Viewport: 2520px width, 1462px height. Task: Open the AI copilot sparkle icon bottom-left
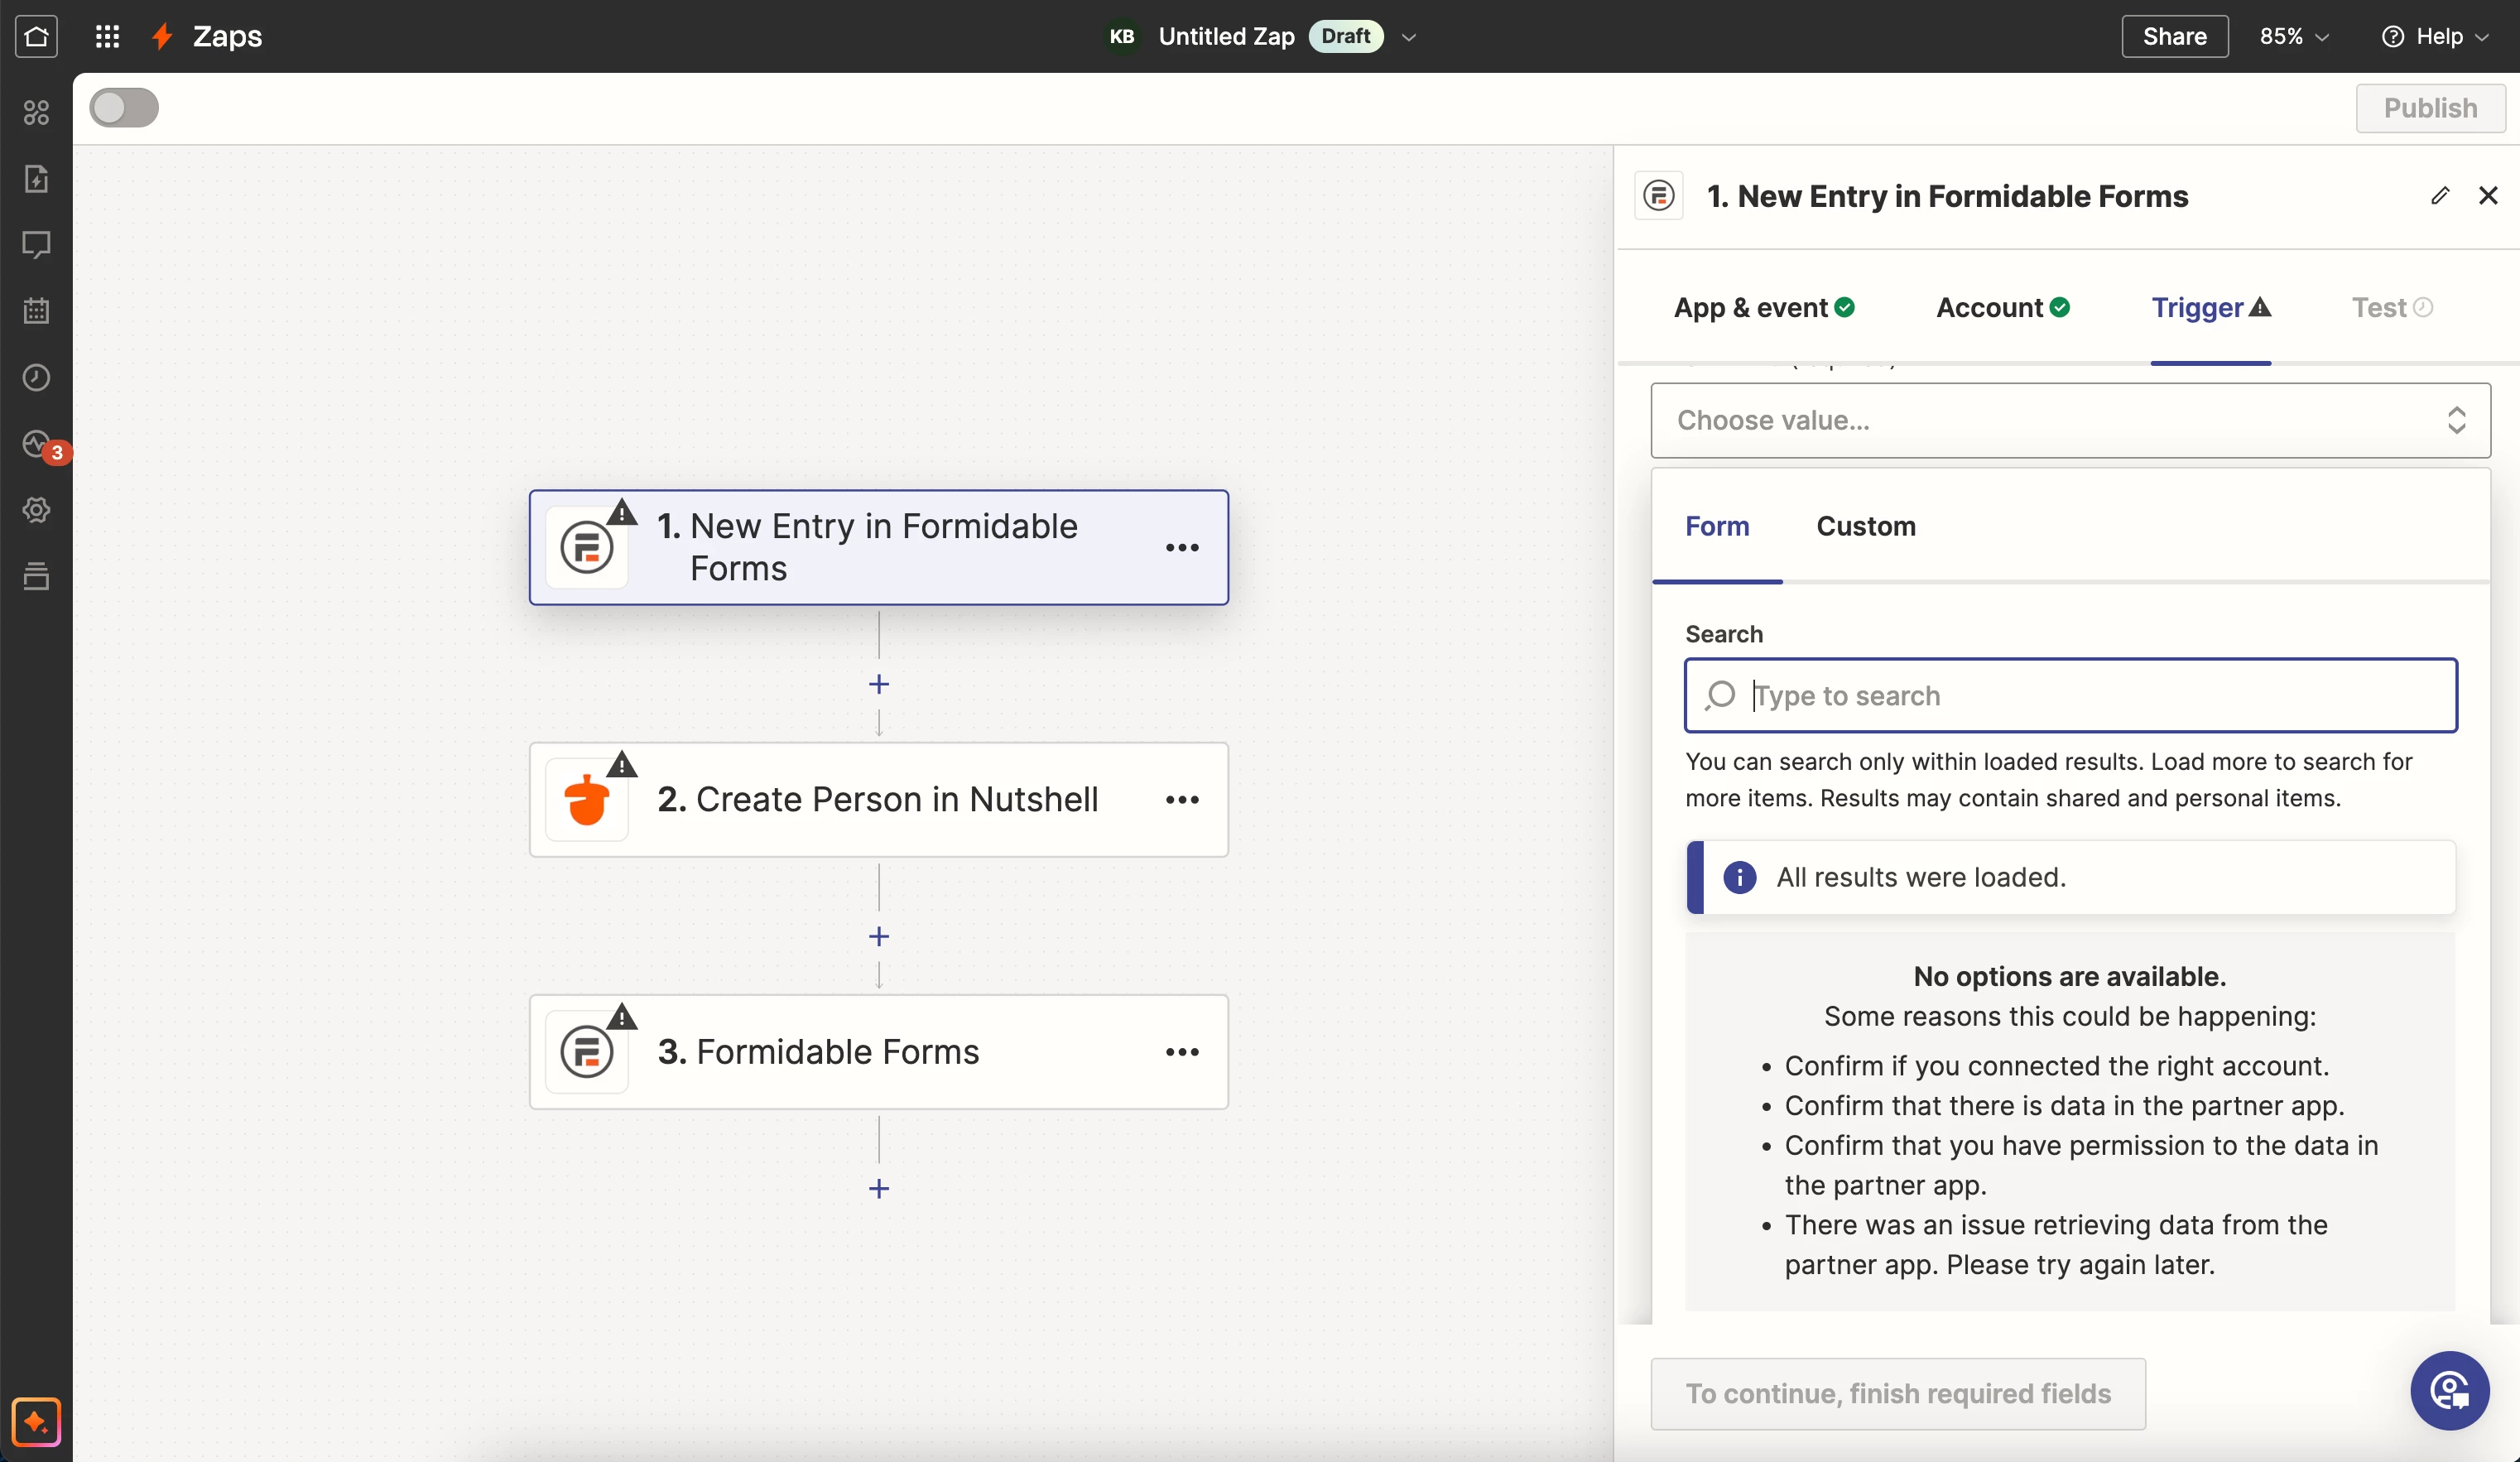pyautogui.click(x=36, y=1421)
